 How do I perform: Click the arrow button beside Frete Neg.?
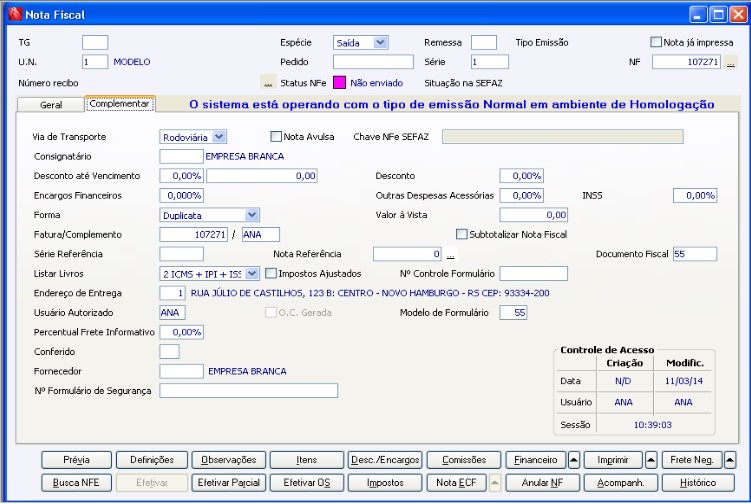click(x=730, y=460)
